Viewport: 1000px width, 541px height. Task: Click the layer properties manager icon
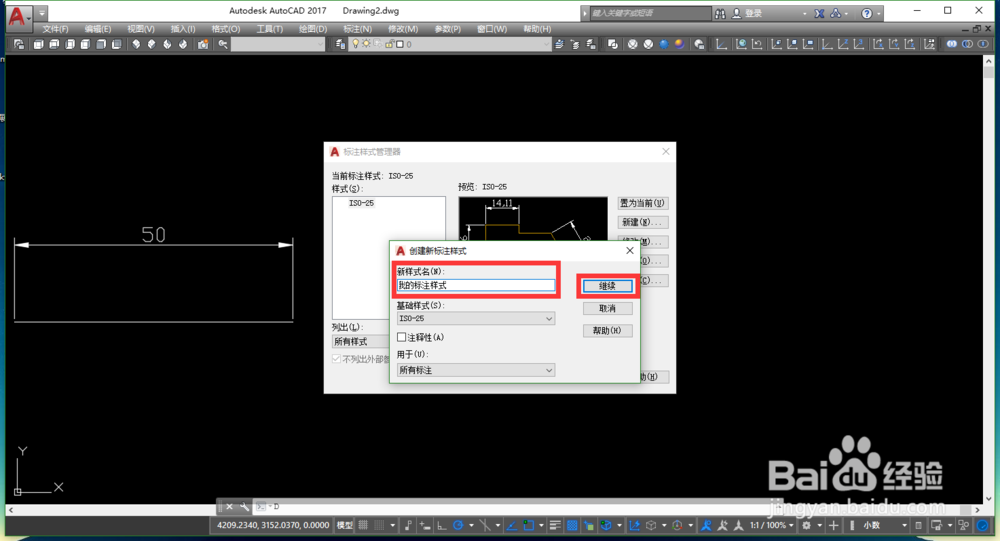[x=341, y=44]
